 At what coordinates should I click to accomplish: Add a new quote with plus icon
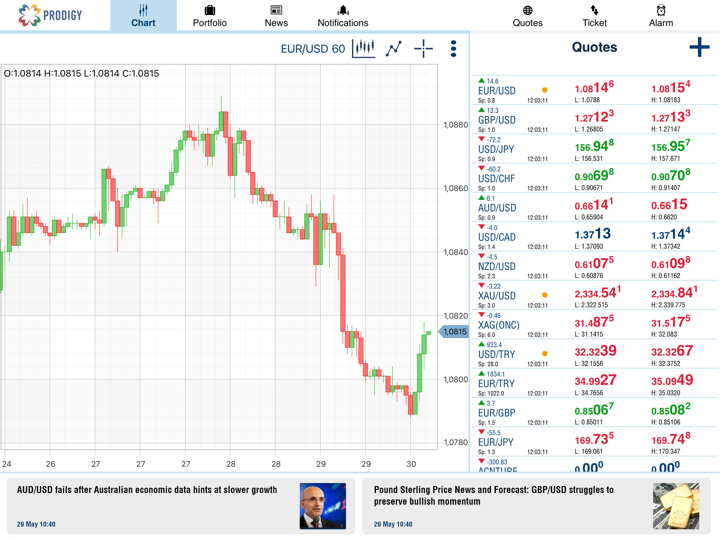coord(699,47)
